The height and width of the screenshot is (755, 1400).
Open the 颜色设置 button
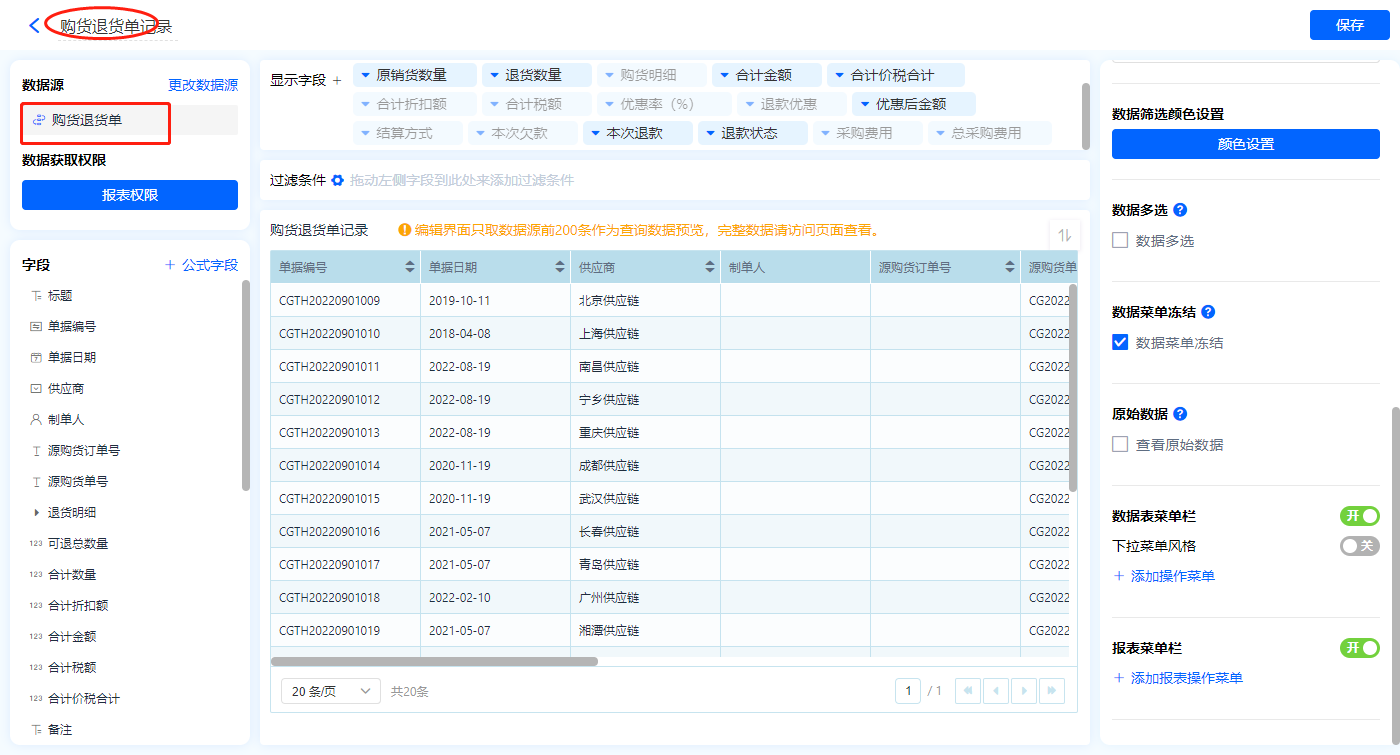coord(1245,144)
